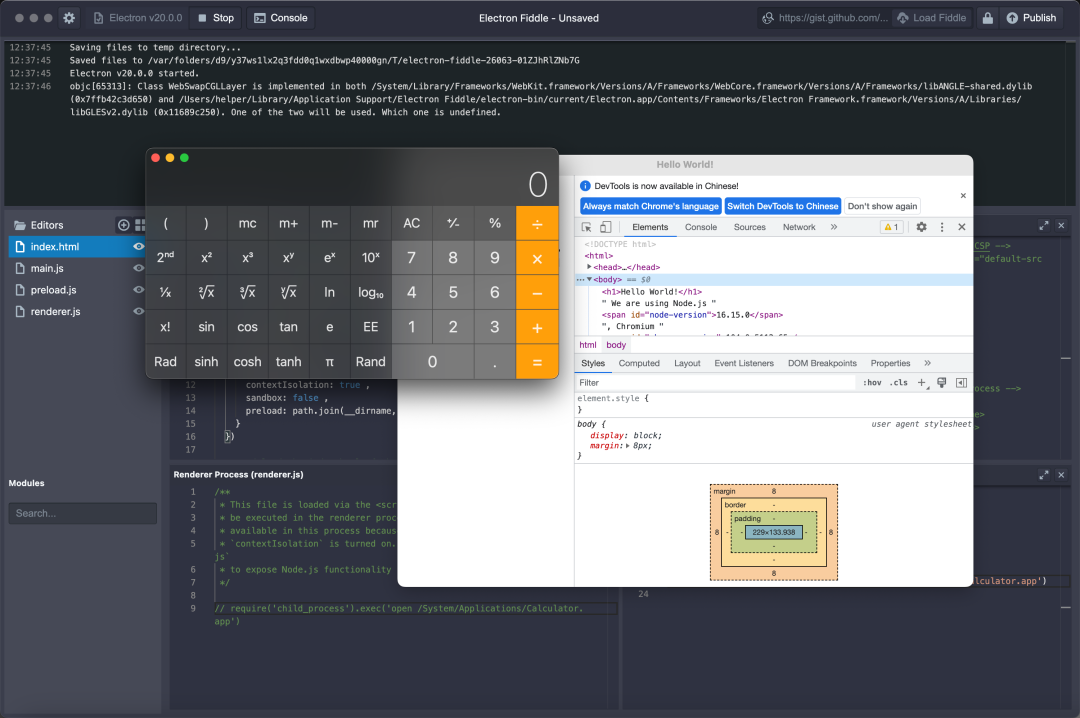Toggle the .cls element classes option
This screenshot has height=718, width=1080.
tap(899, 383)
